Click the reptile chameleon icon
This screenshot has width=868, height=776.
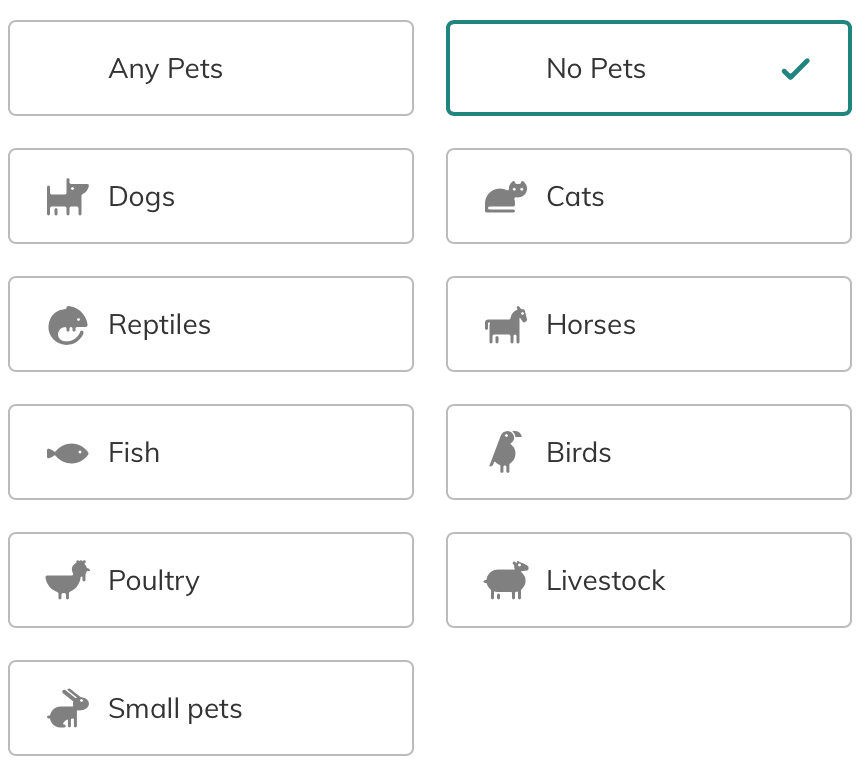(67, 325)
